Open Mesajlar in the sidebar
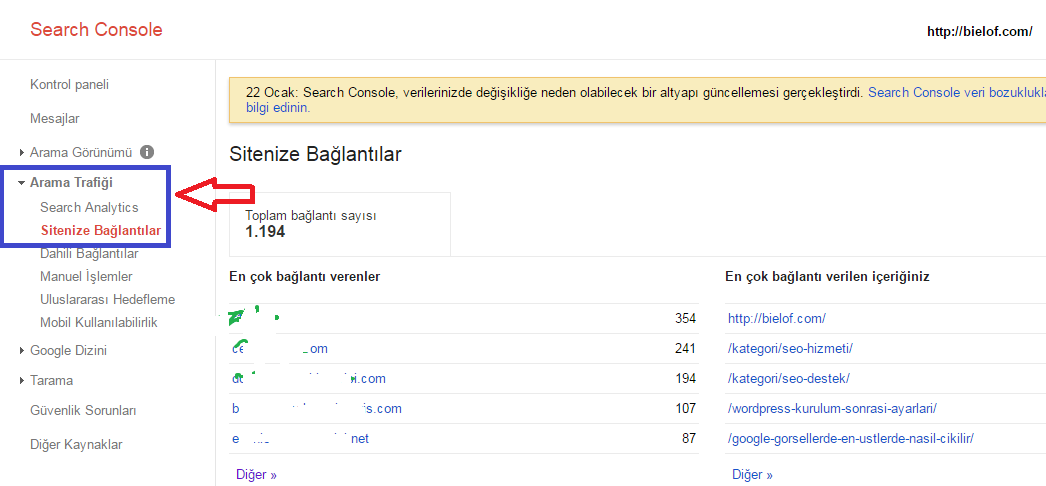 pos(55,119)
